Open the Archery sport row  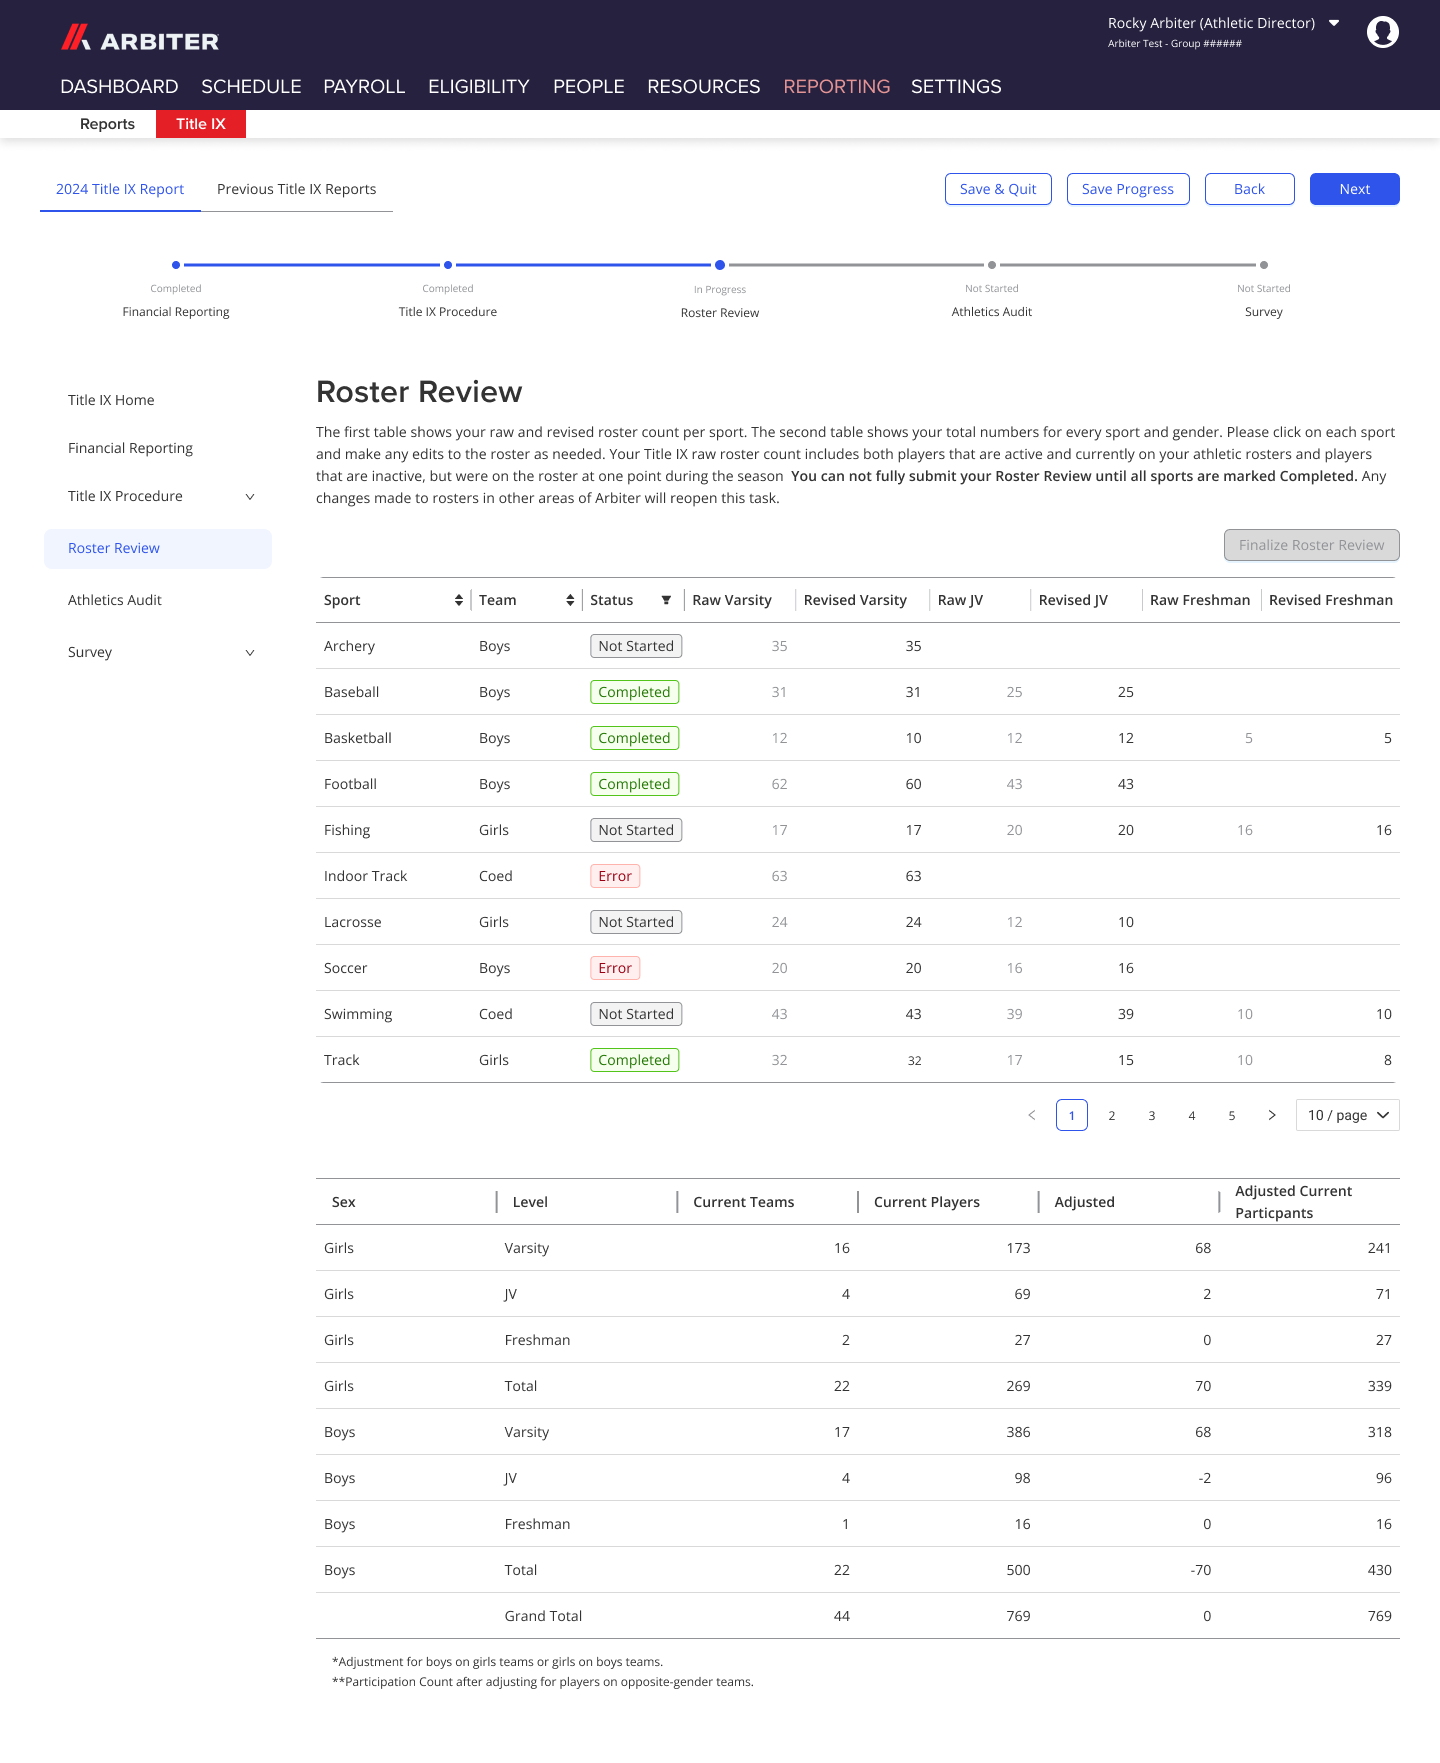pyautogui.click(x=860, y=646)
